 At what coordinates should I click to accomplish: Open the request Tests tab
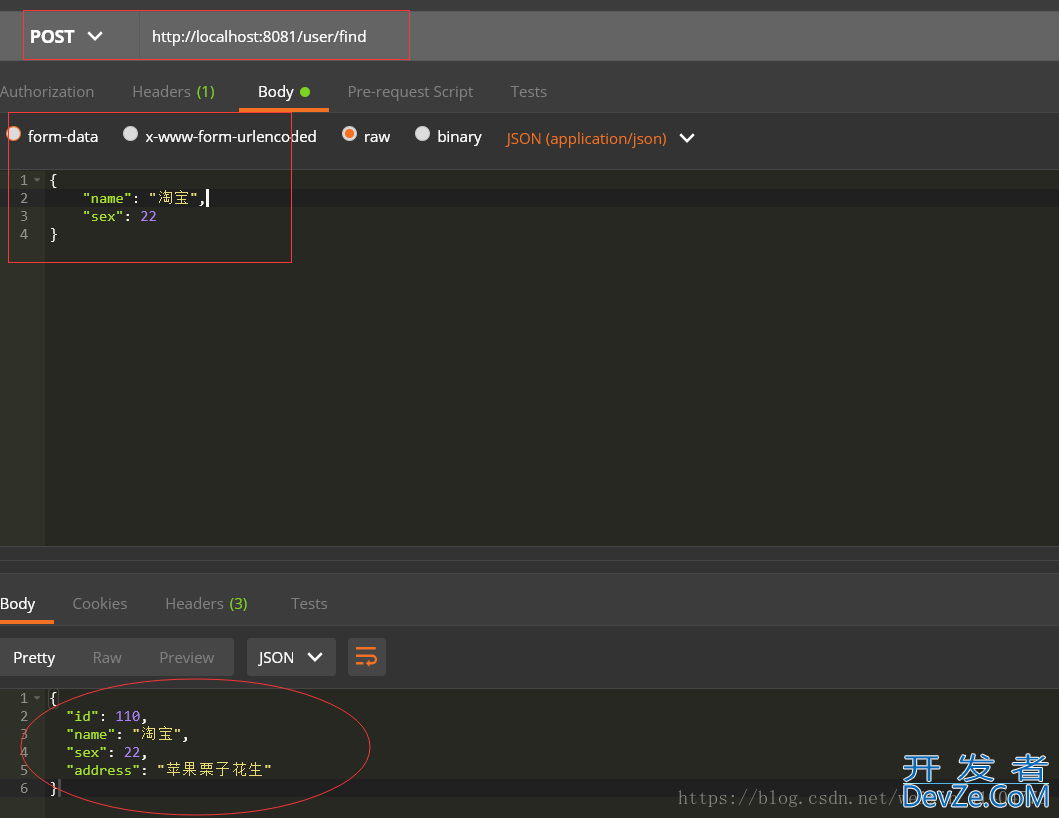[x=528, y=92]
